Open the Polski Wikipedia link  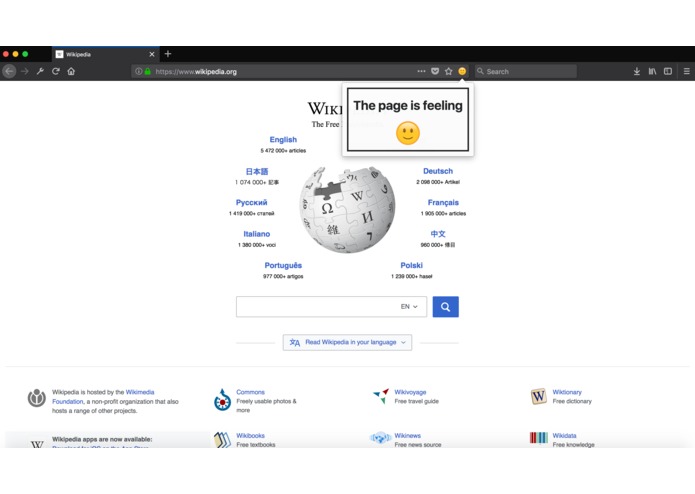pyautogui.click(x=411, y=265)
